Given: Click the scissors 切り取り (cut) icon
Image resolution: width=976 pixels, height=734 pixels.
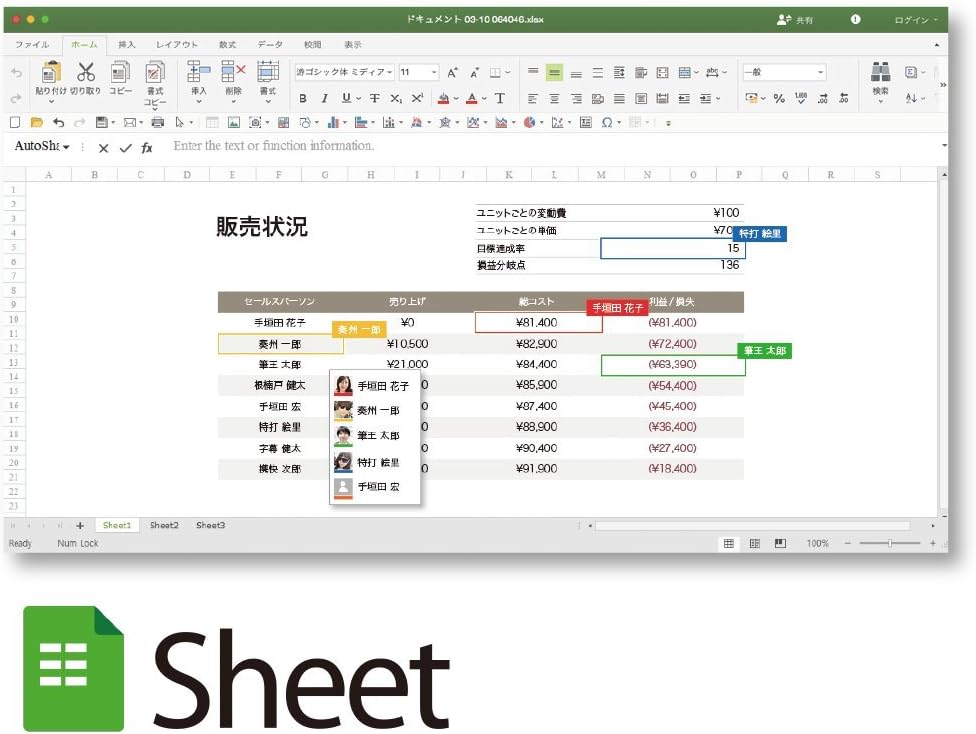Looking at the screenshot, I should pyautogui.click(x=86, y=72).
